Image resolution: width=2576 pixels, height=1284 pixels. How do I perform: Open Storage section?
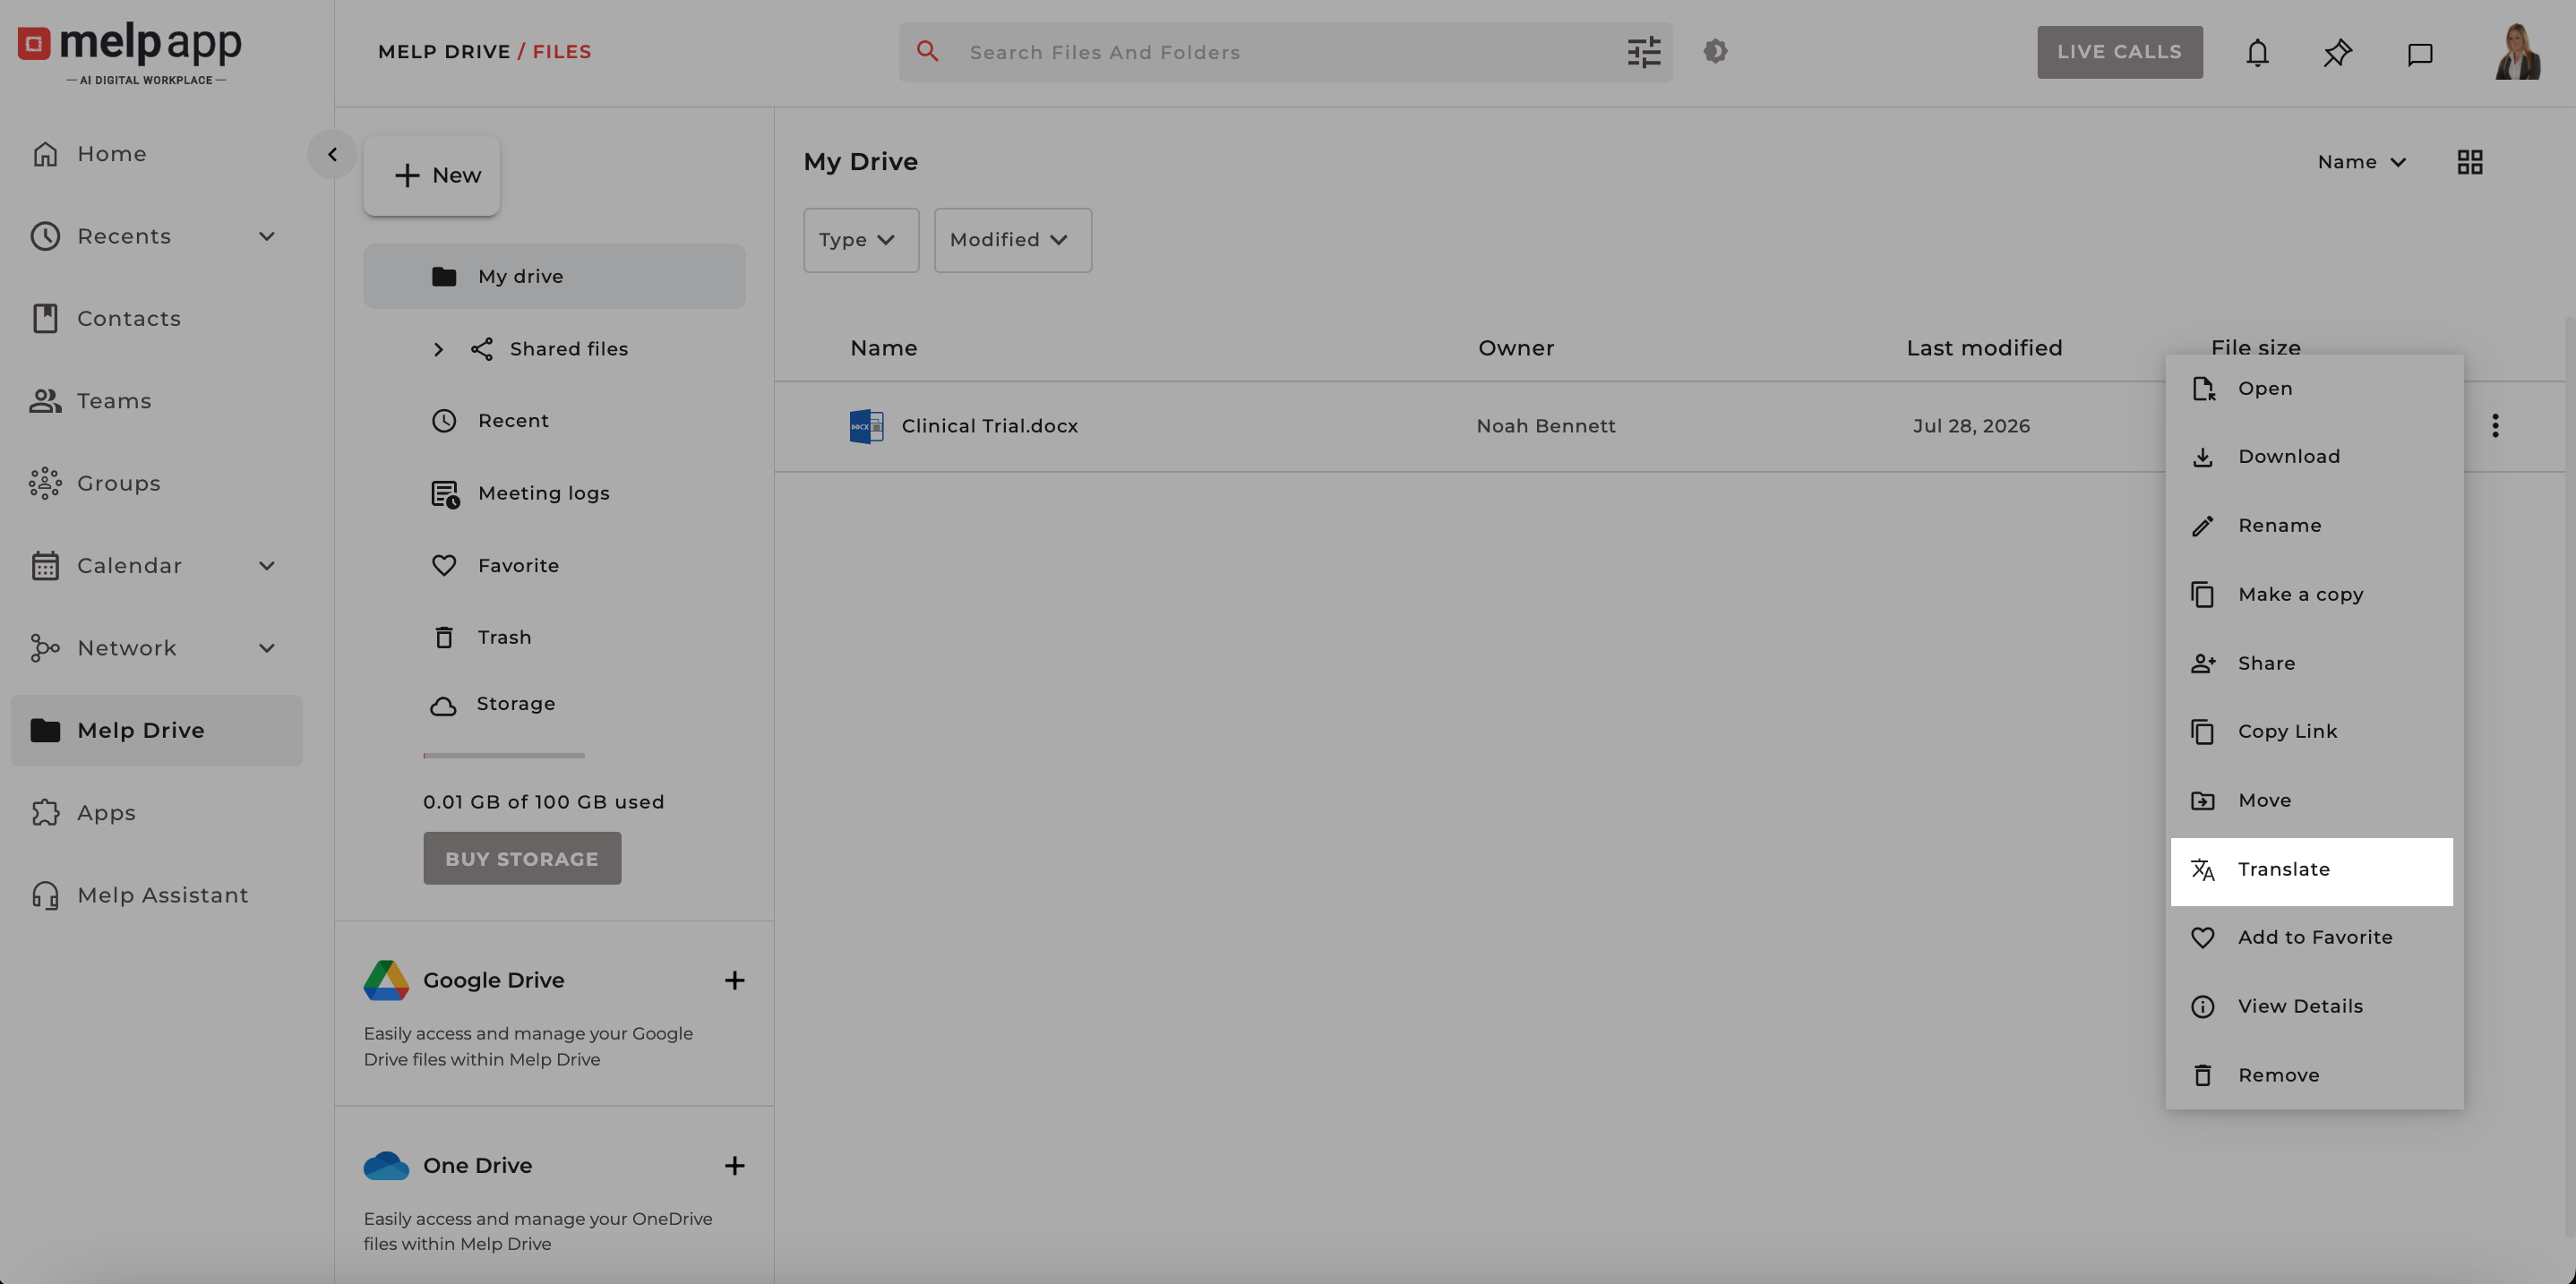pyautogui.click(x=515, y=704)
